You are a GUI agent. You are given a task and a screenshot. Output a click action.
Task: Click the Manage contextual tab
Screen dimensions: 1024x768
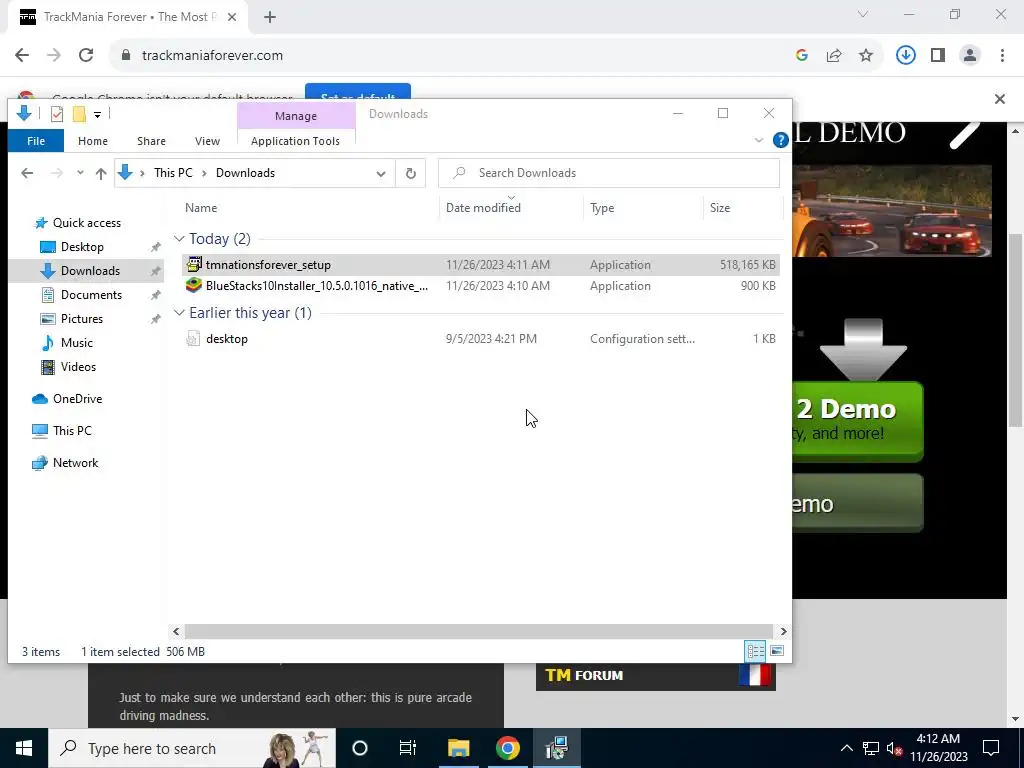coord(296,116)
